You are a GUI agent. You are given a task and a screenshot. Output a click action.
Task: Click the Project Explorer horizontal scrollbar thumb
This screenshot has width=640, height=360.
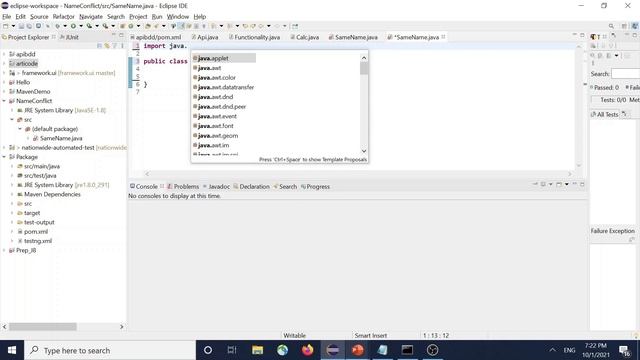(x=43, y=327)
